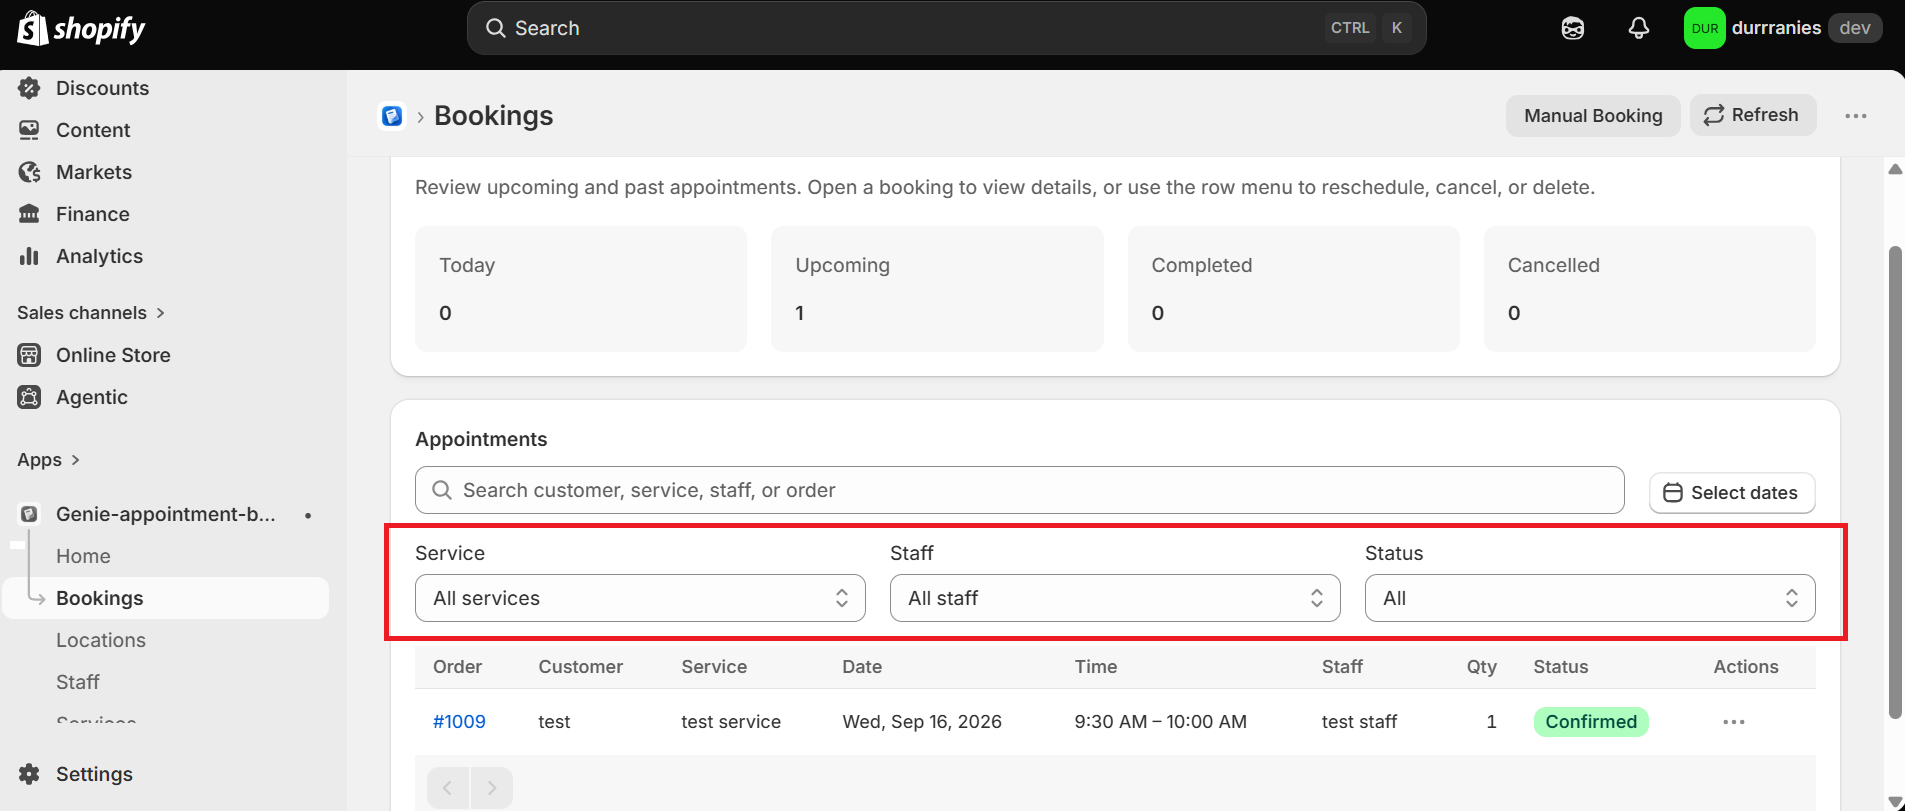Open the Sidekick assistant icon

tap(1573, 28)
